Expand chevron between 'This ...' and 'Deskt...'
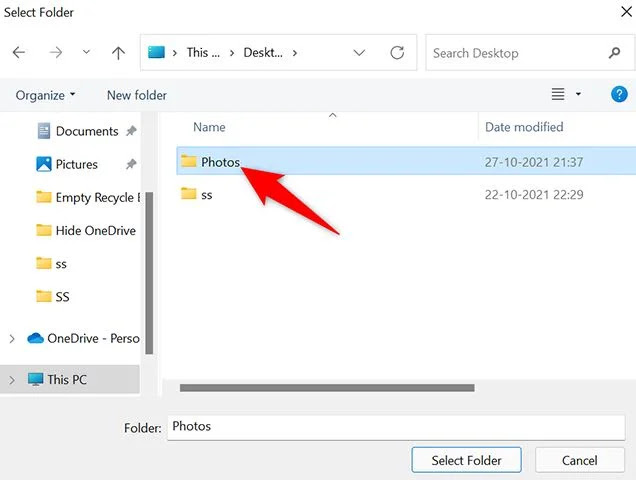 click(x=232, y=53)
